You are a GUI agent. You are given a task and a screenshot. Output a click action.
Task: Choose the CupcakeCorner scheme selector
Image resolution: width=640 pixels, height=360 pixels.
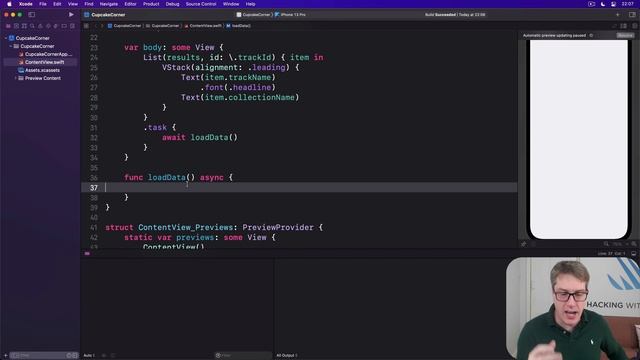[253, 15]
